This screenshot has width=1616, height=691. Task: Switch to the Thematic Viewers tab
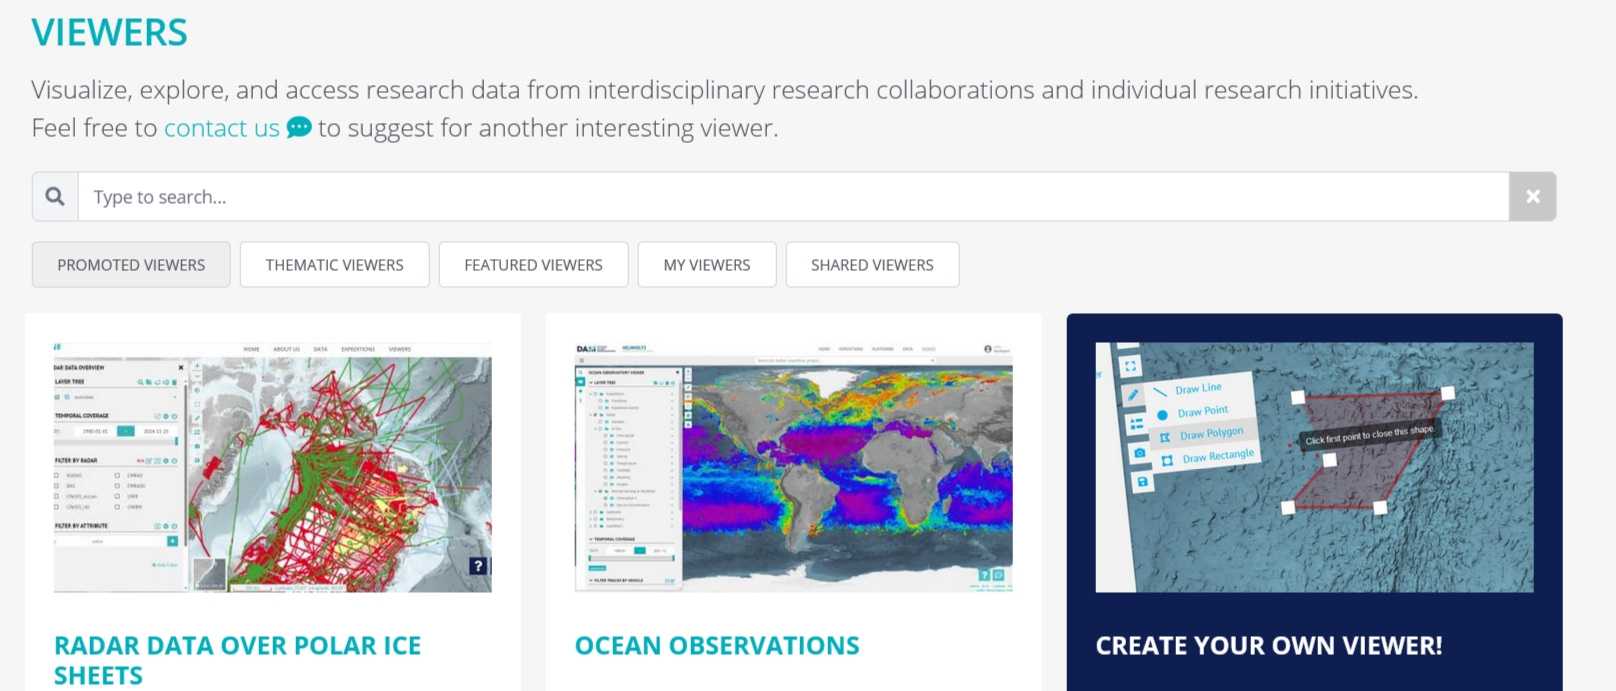click(x=334, y=265)
